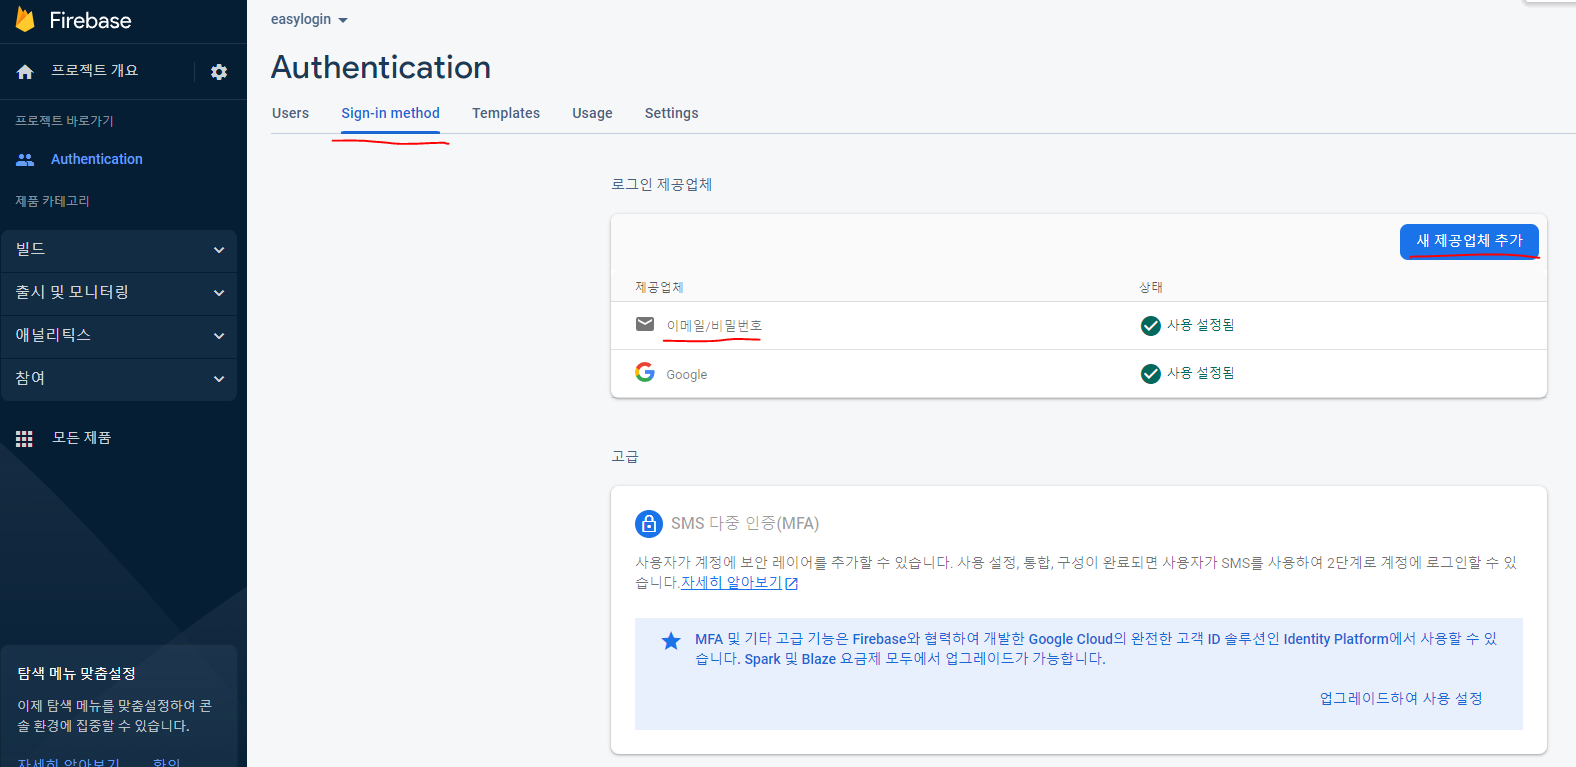
Task: Click the Authentication people icon in sidebar
Action: (25, 160)
